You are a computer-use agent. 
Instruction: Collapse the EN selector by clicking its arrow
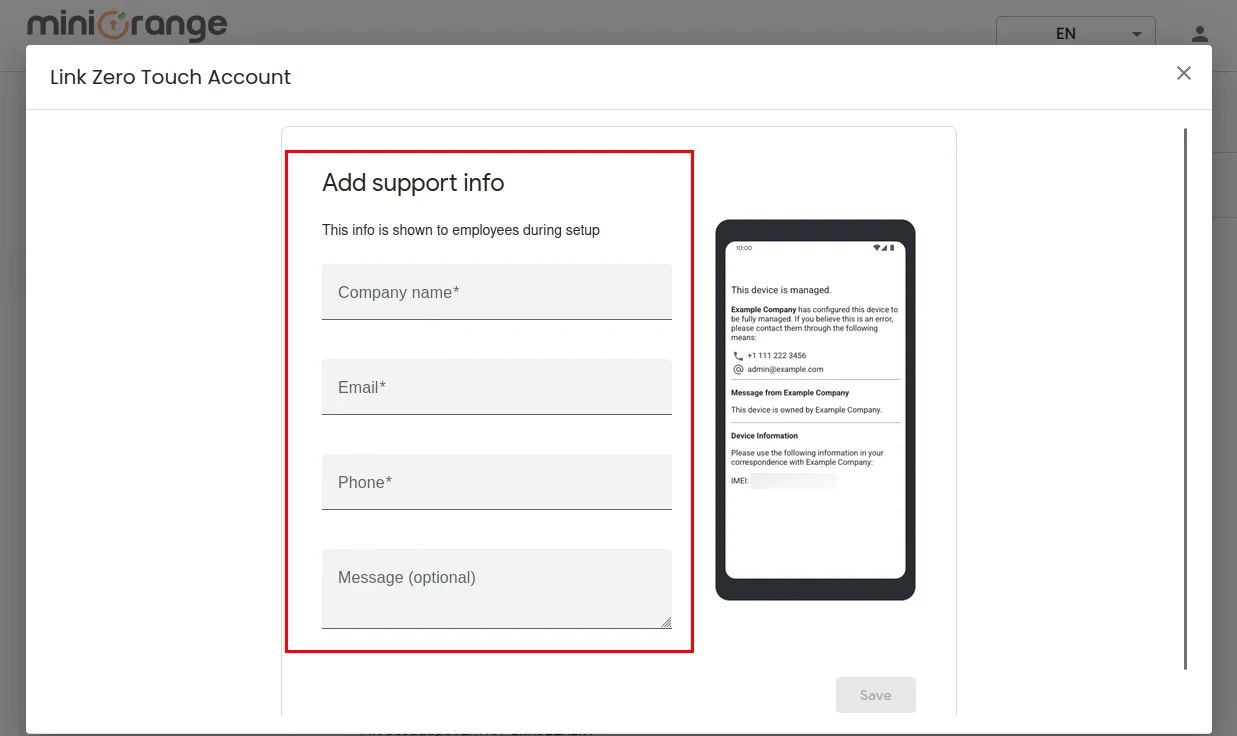click(x=1136, y=33)
